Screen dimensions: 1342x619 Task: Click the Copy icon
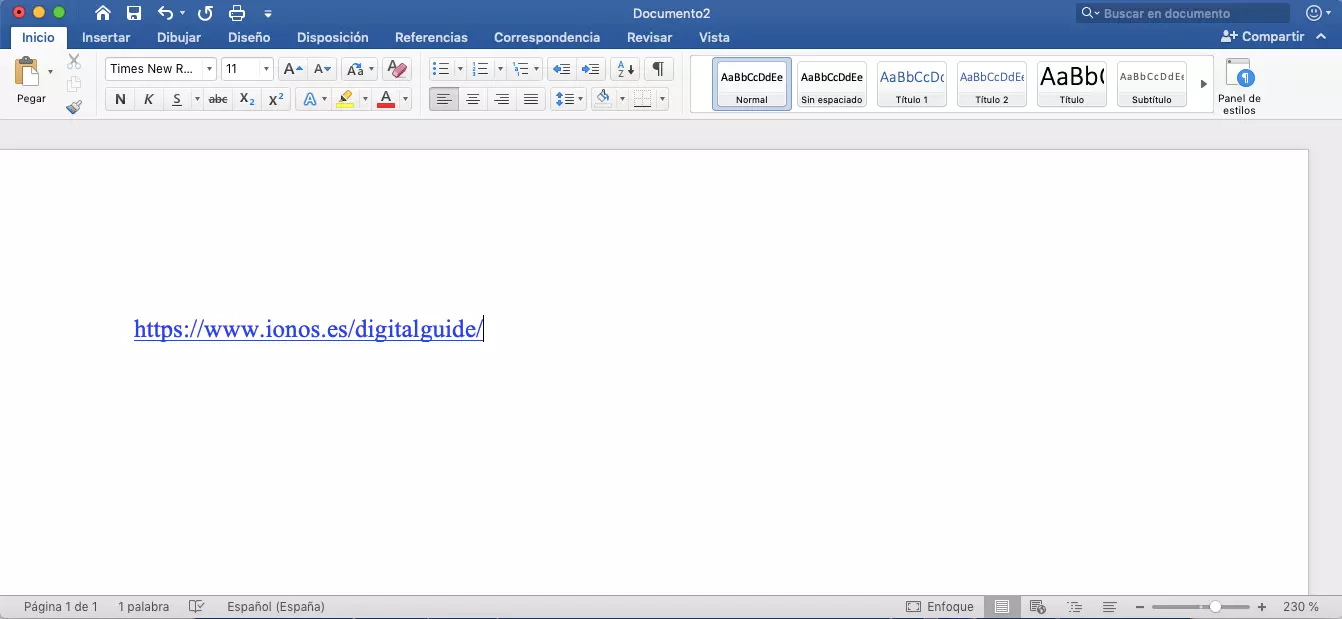(74, 84)
